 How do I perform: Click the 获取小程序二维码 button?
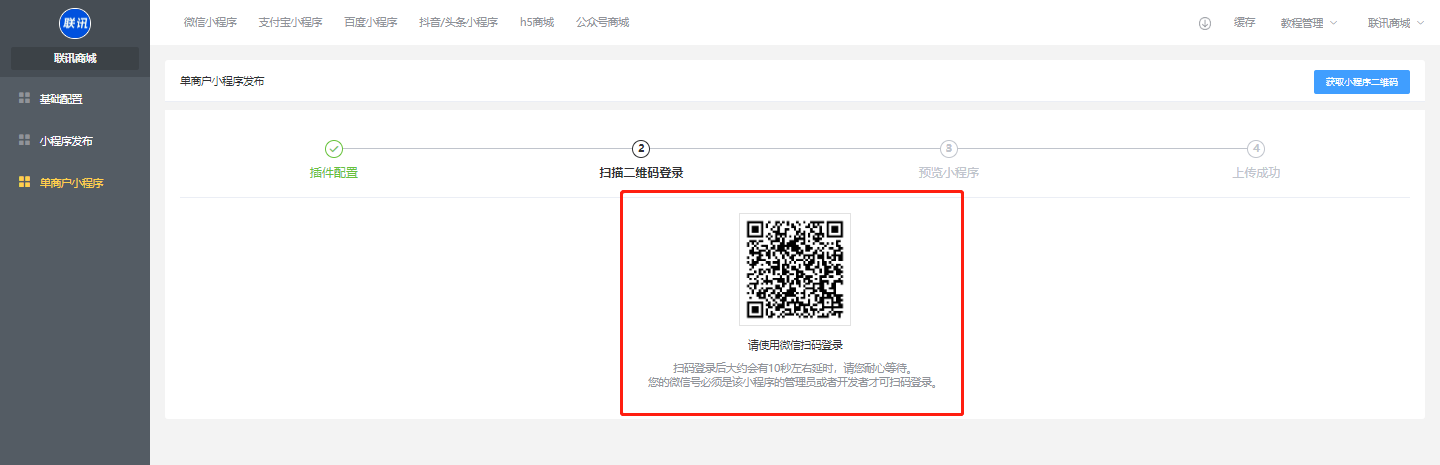[x=1362, y=82]
